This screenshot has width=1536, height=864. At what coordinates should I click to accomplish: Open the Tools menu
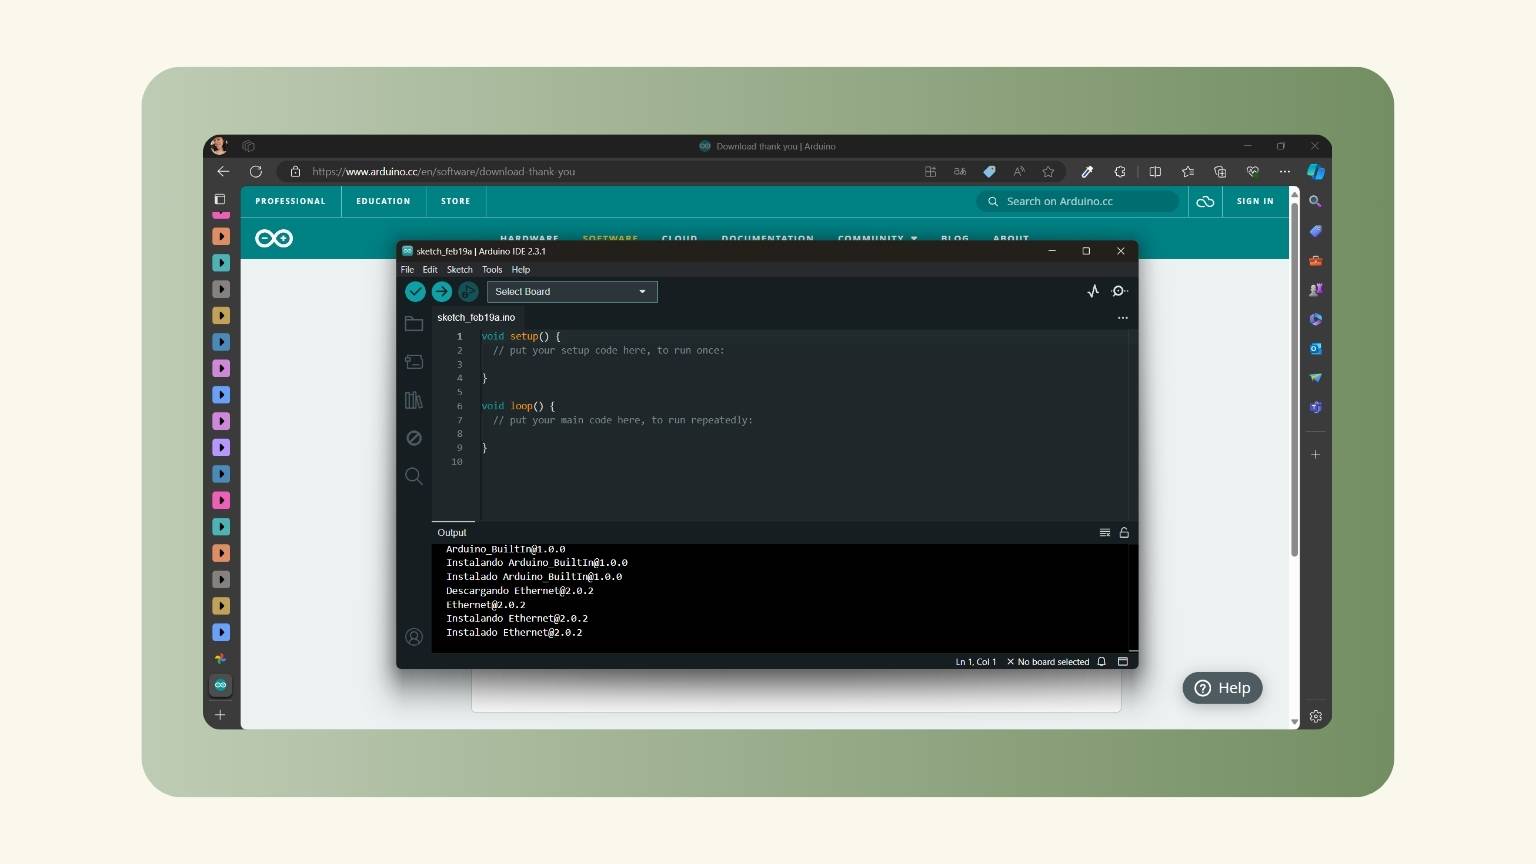click(492, 270)
